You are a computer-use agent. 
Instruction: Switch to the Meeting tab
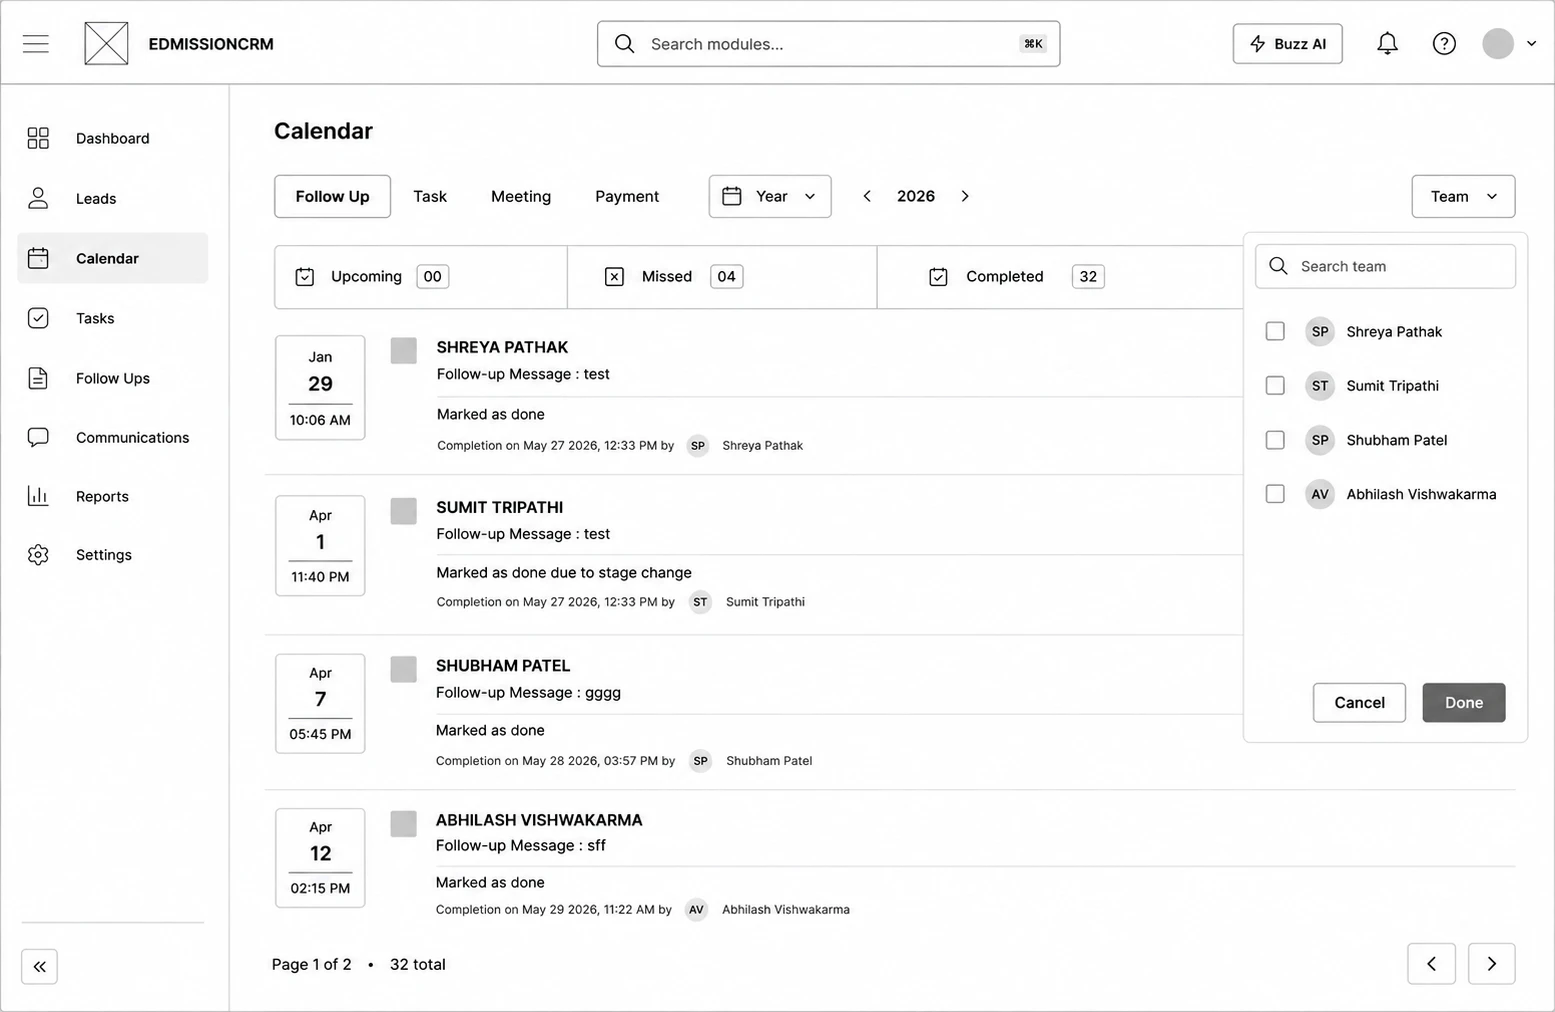[521, 196]
